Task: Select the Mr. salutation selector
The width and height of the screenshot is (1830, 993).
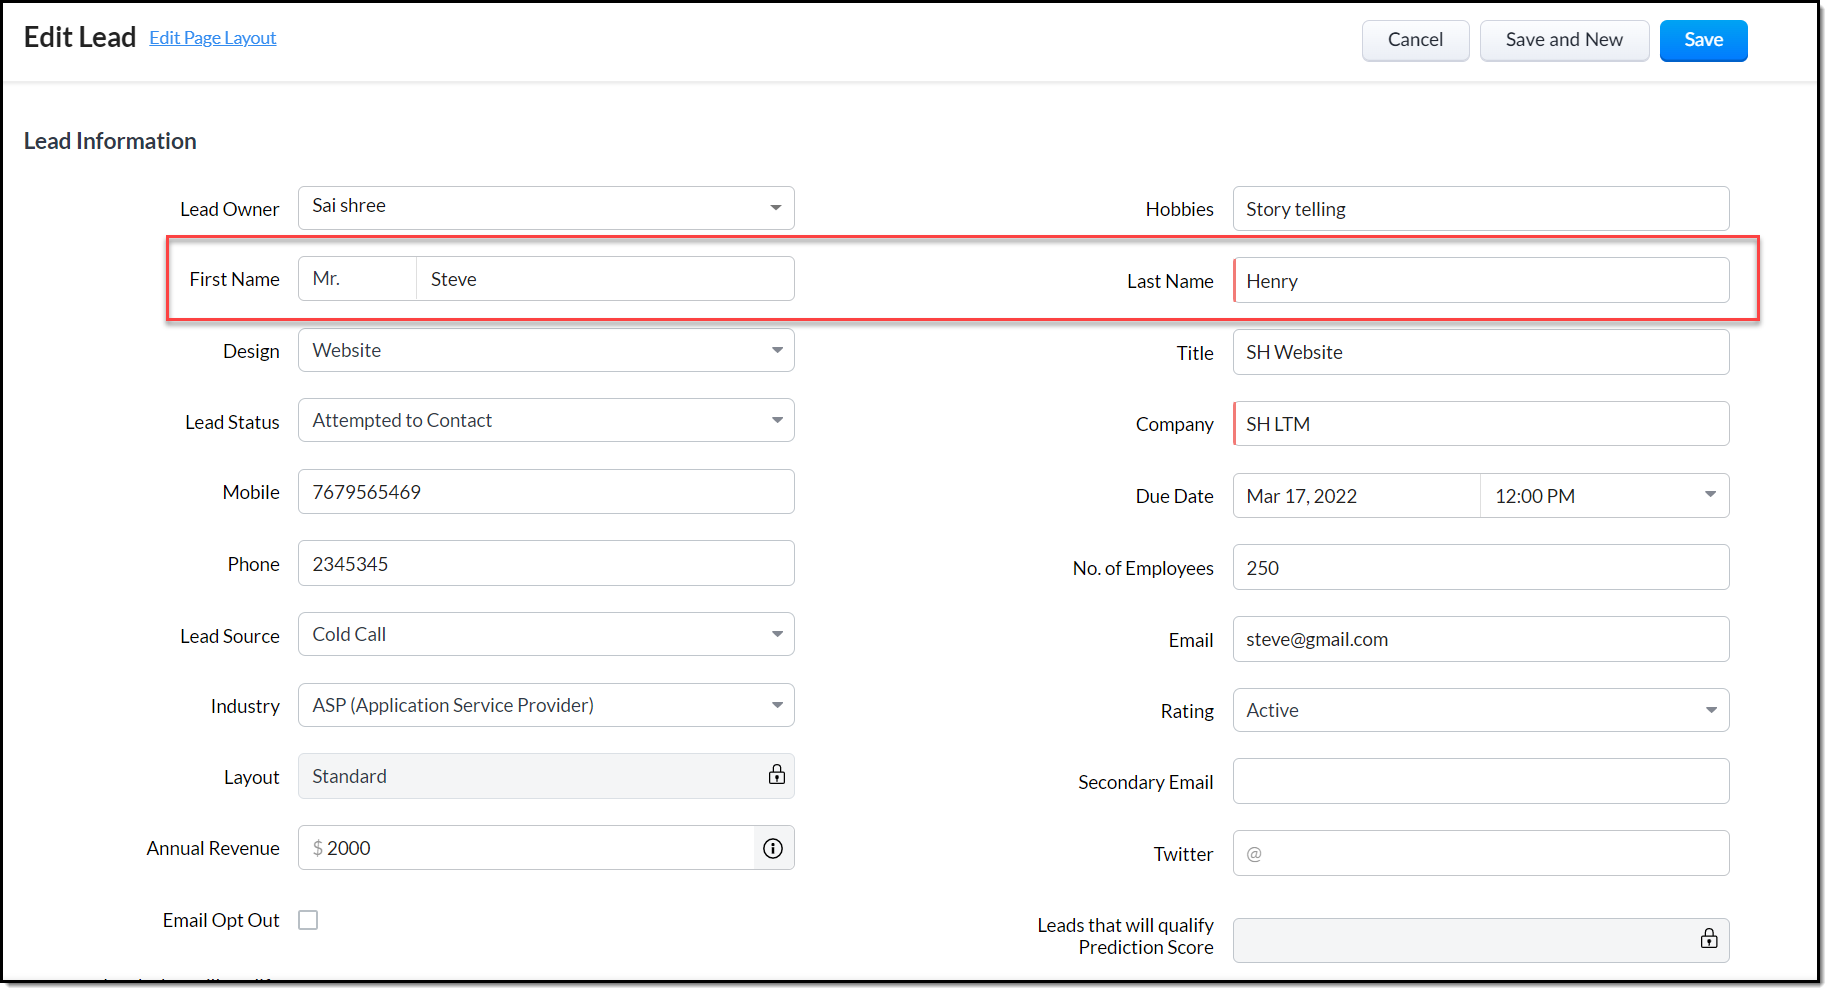Action: coord(357,279)
